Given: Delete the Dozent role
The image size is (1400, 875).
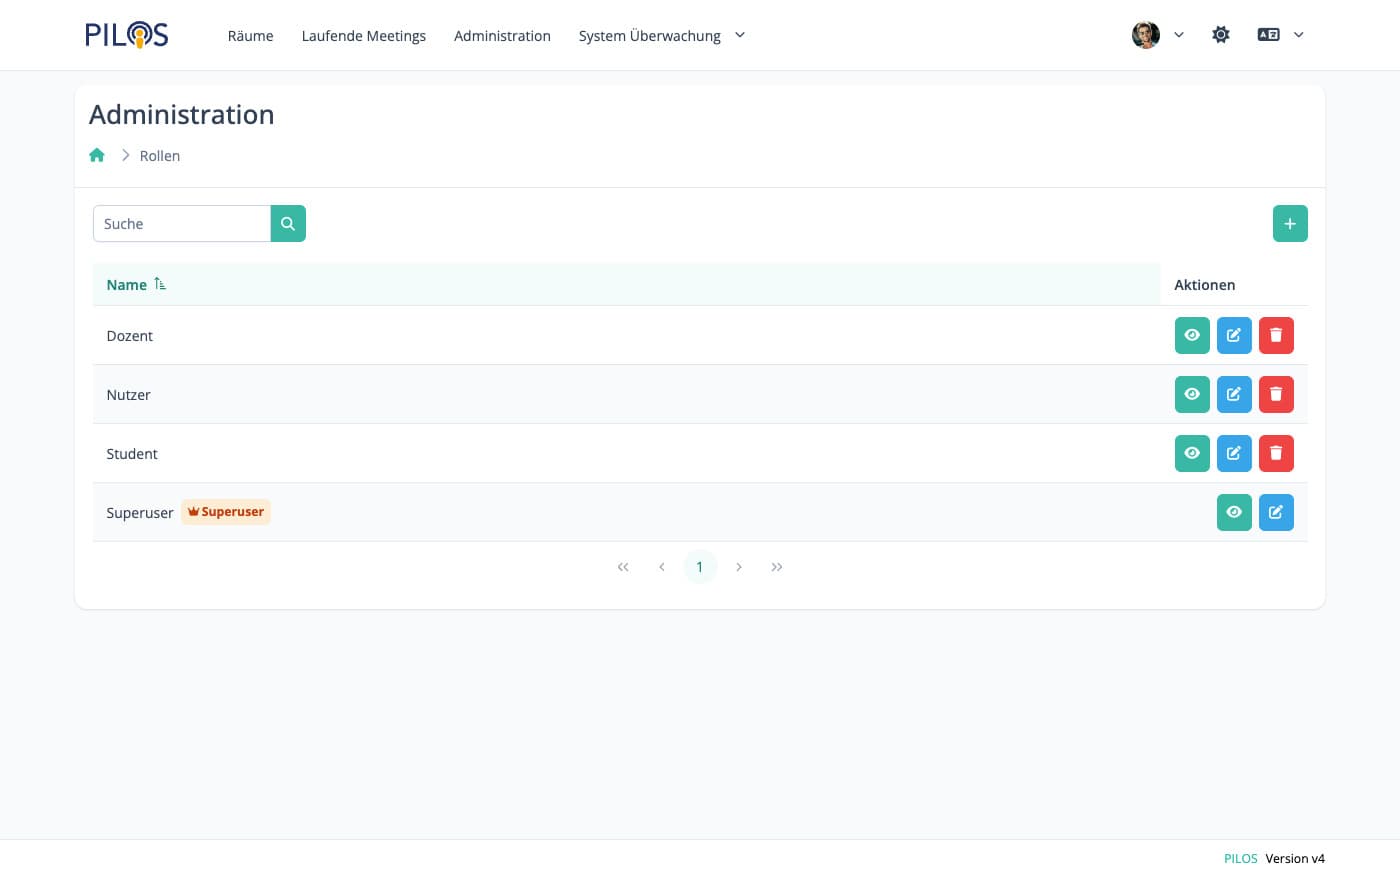Looking at the screenshot, I should (1275, 336).
